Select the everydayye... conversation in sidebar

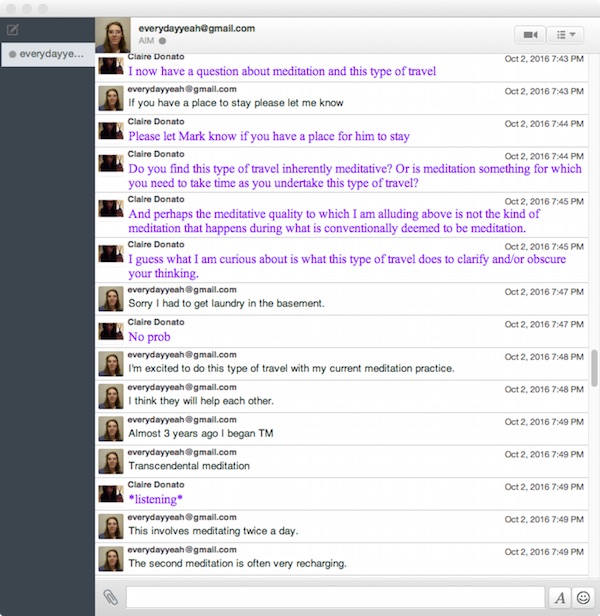tap(48, 54)
